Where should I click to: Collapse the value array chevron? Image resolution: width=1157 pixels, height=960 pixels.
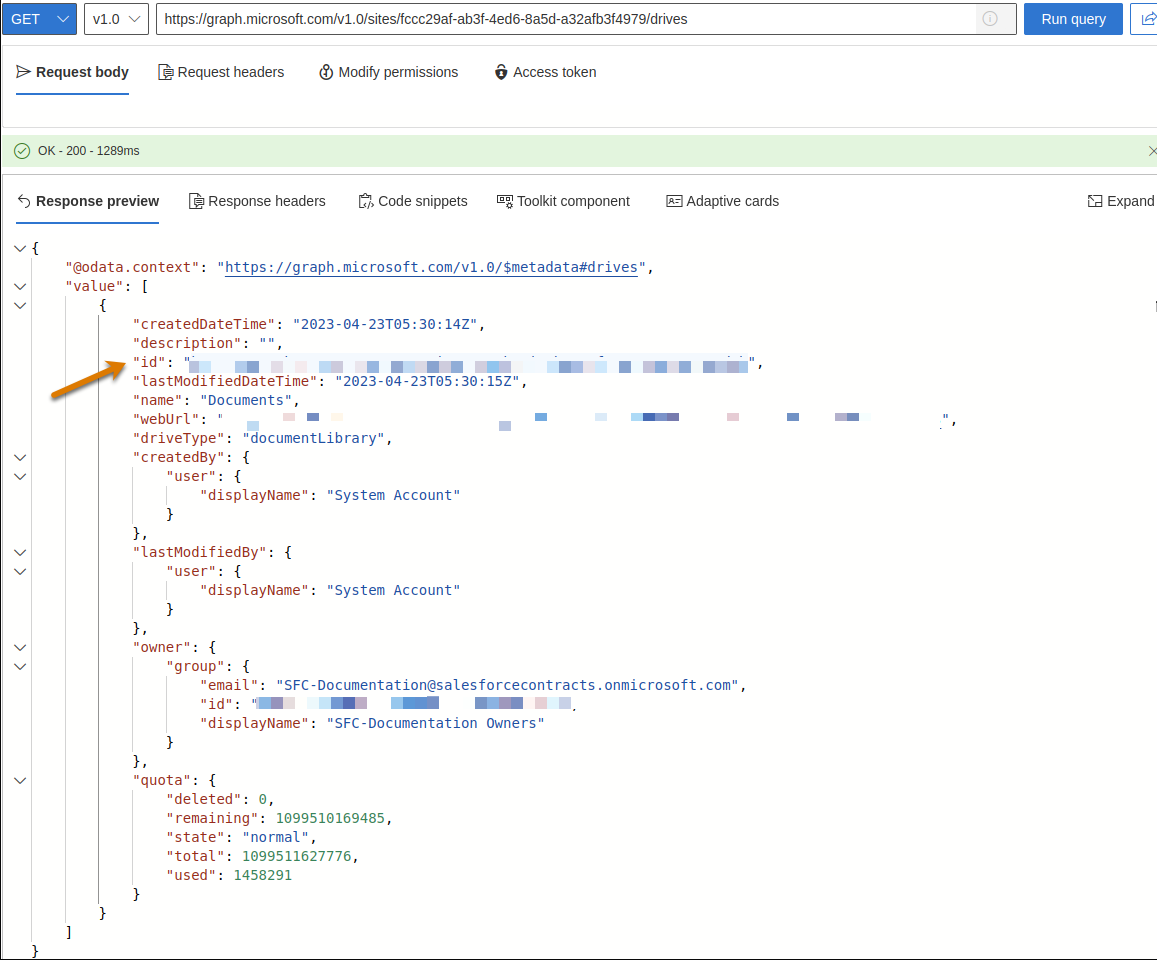click(x=20, y=286)
